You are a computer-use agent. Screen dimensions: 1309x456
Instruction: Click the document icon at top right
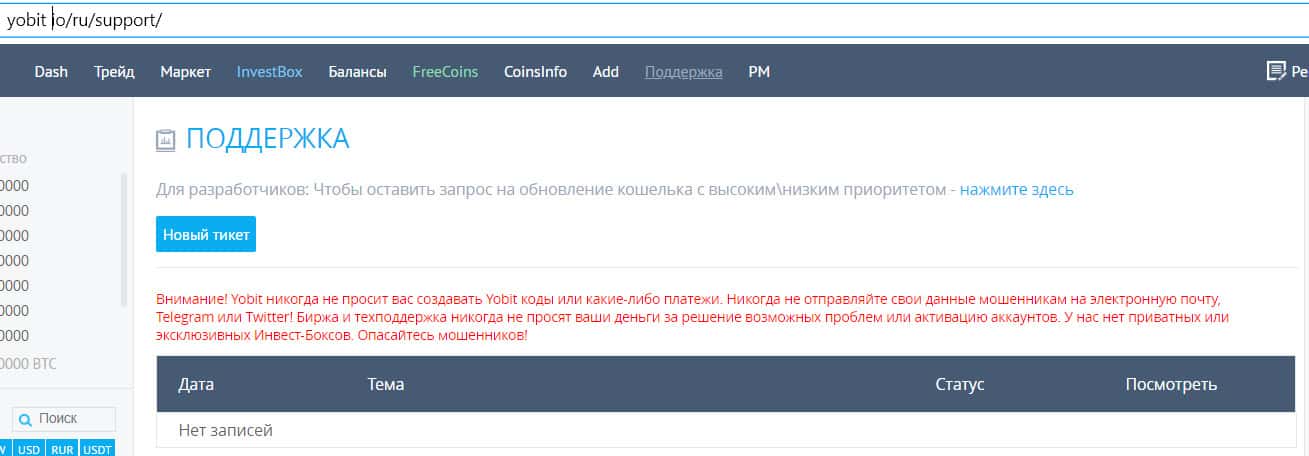(1275, 71)
